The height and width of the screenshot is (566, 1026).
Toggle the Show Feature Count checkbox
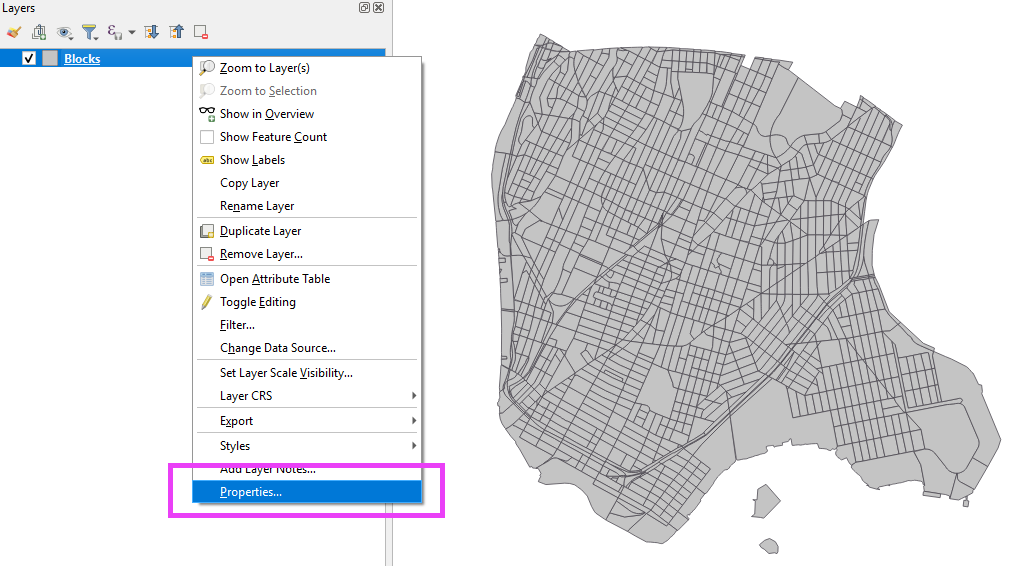207,137
